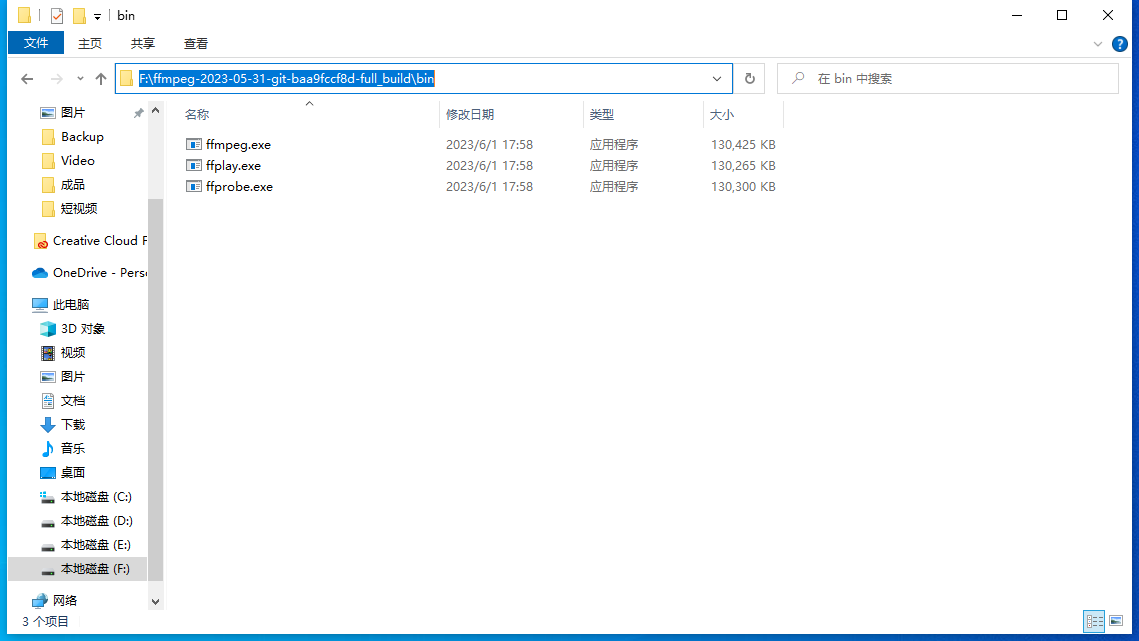Click the Help question mark icon
The height and width of the screenshot is (641, 1139).
coord(1120,43)
